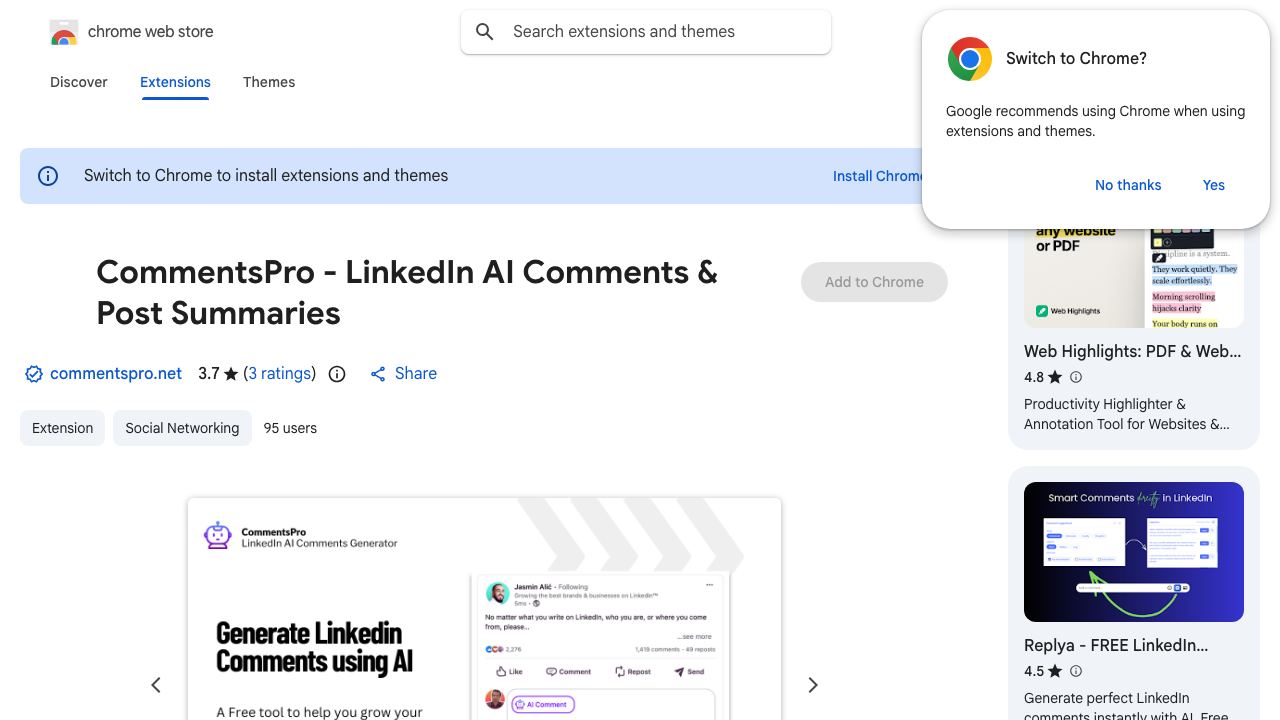Click CommentsPro extension title heading
1280x720 pixels.
coord(407,293)
